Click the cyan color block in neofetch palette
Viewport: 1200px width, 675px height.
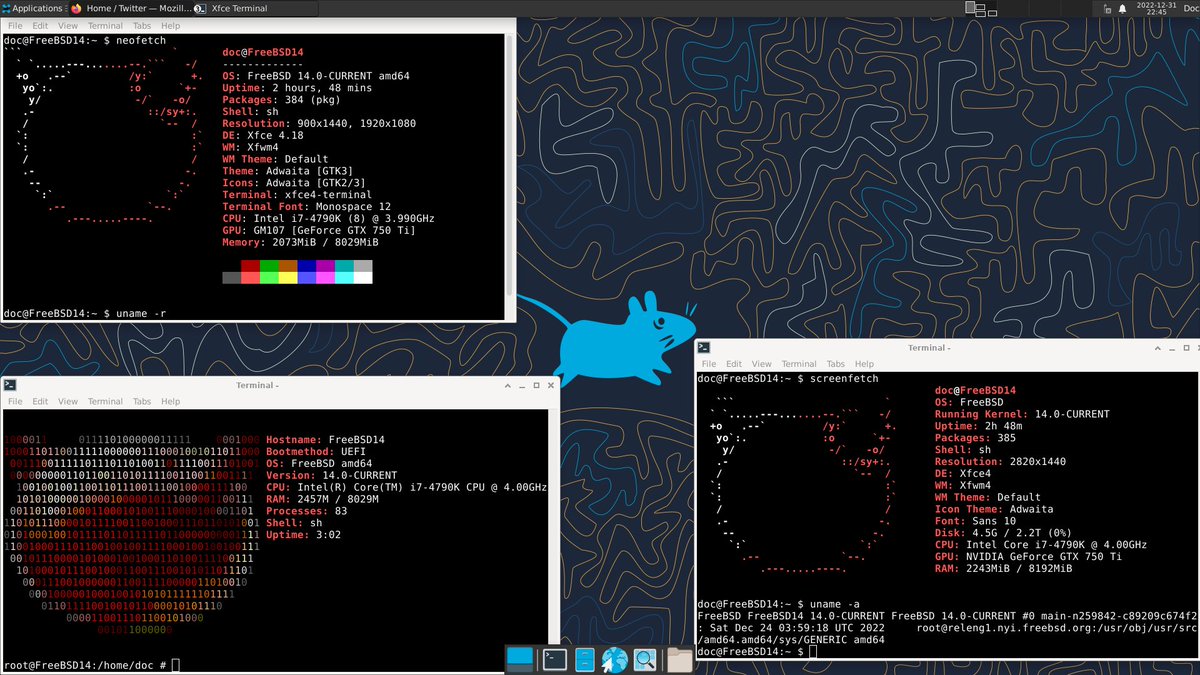click(x=344, y=266)
